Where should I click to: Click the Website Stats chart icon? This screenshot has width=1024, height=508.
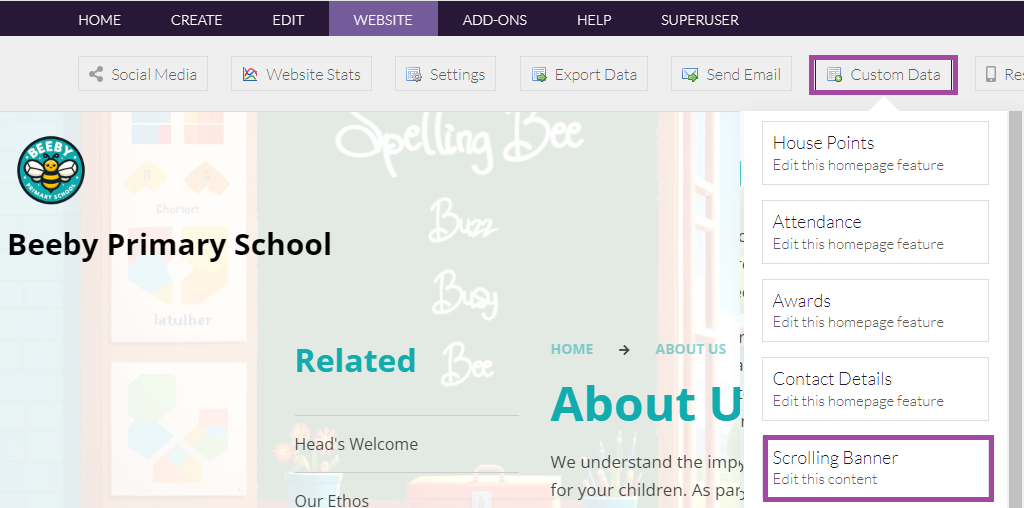click(250, 74)
